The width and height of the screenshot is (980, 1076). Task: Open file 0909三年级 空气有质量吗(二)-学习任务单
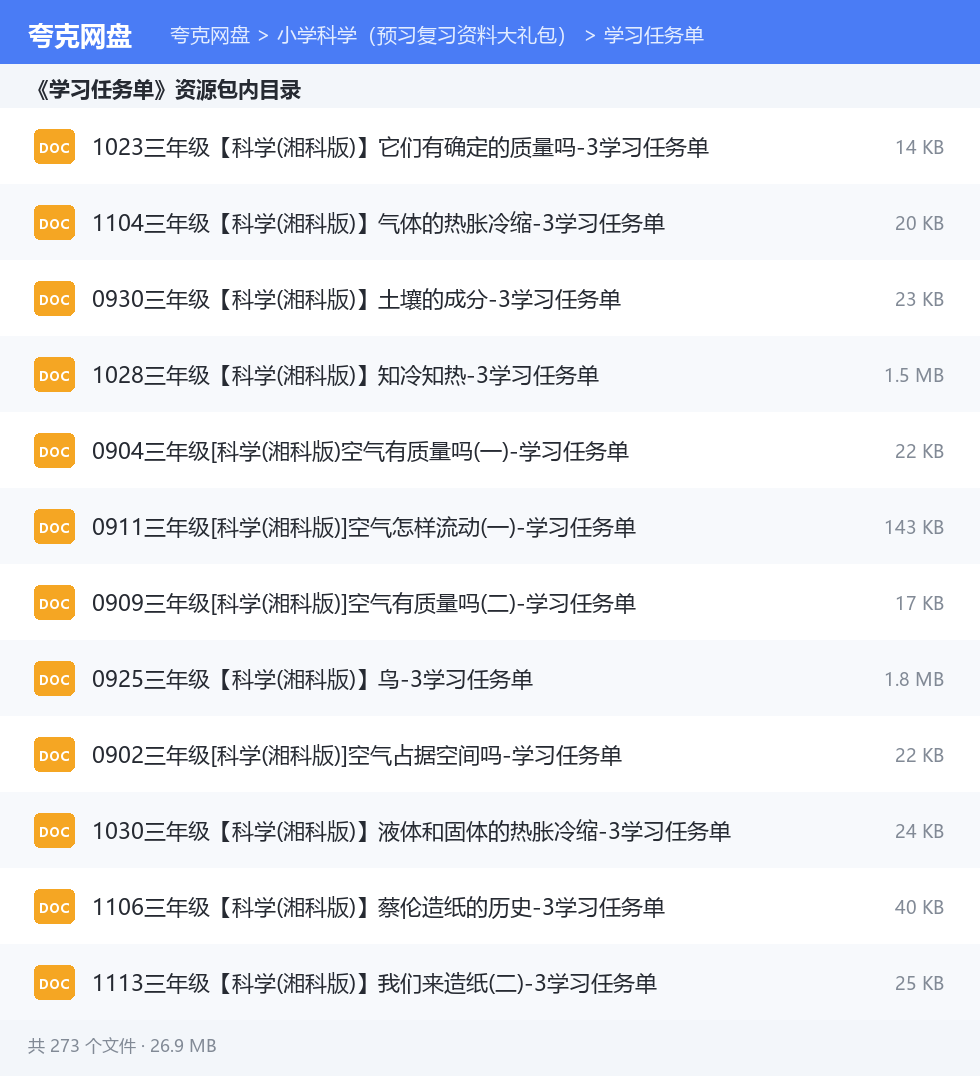pyautogui.click(x=364, y=603)
